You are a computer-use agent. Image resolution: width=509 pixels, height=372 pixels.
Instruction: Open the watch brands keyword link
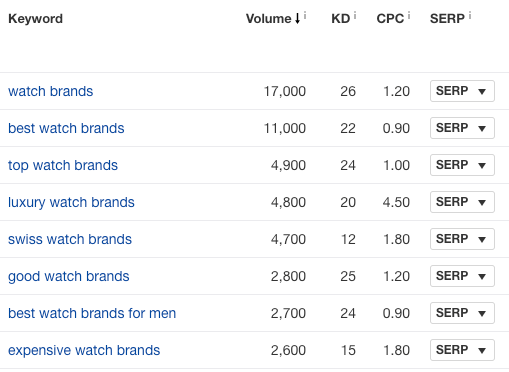pyautogui.click(x=51, y=91)
